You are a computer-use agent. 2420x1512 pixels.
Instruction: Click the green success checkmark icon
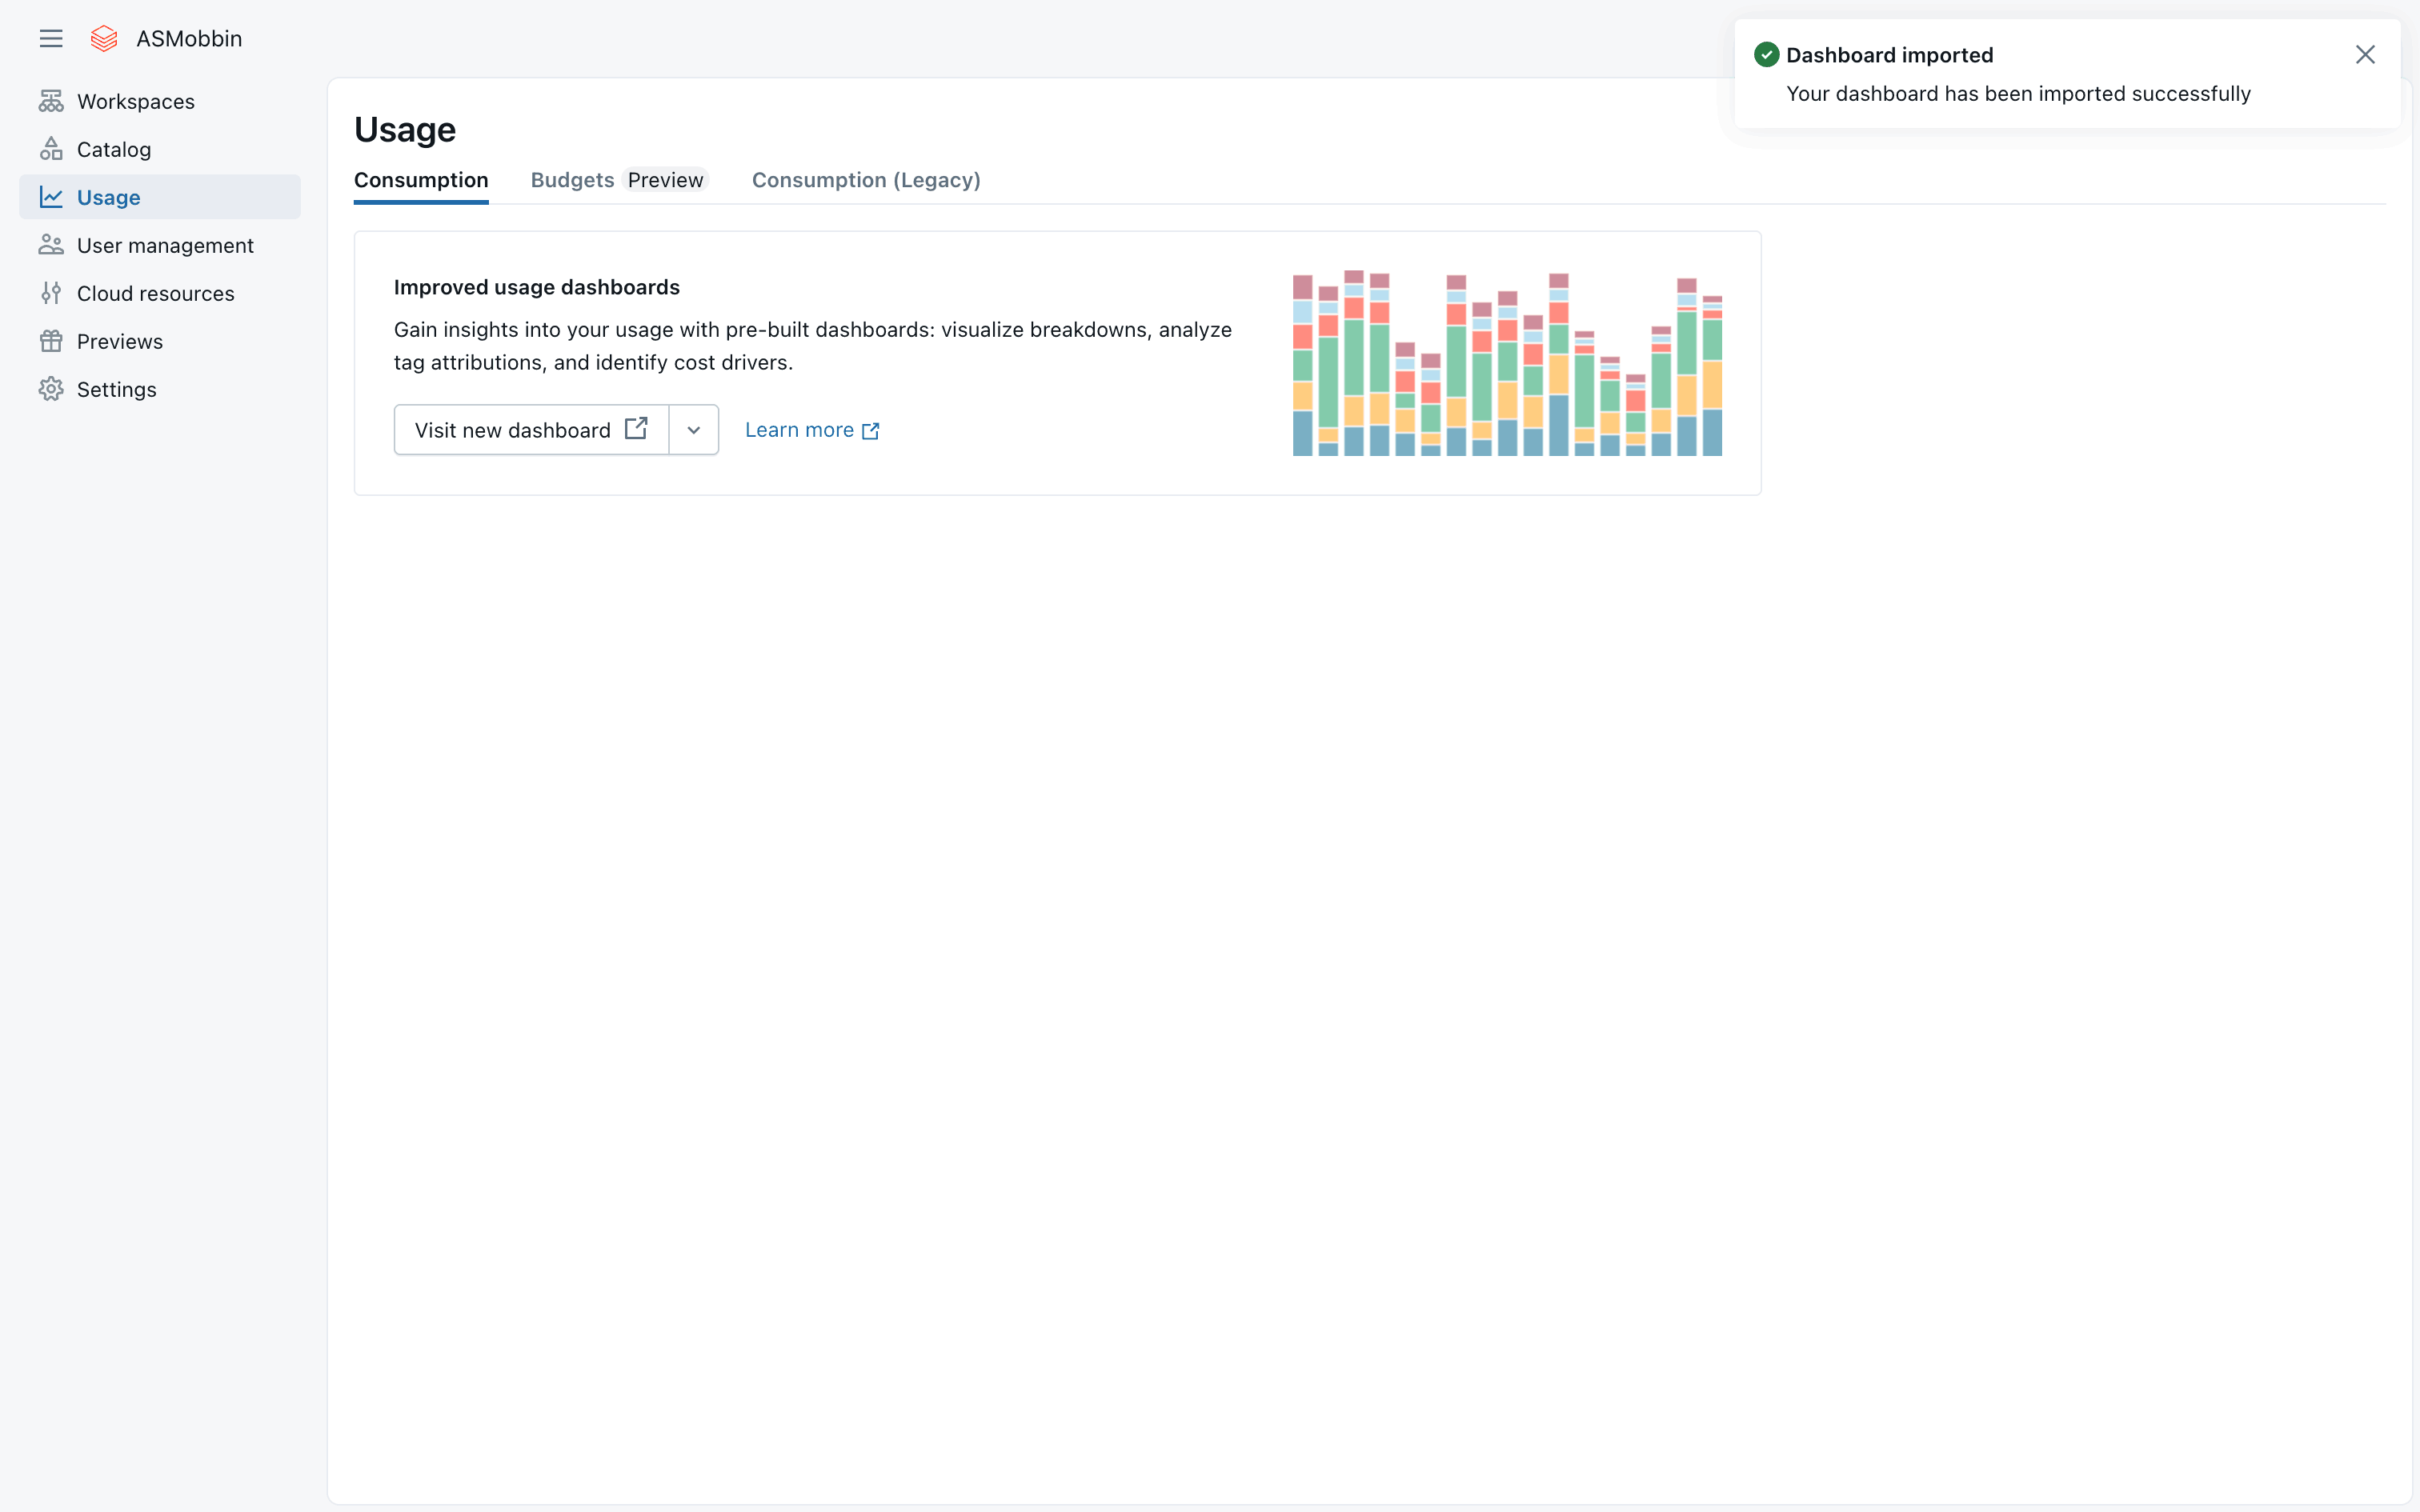(x=1766, y=55)
